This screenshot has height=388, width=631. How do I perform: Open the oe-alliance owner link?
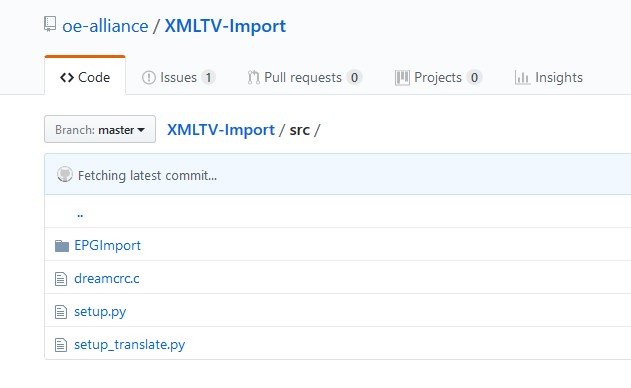(x=105, y=26)
